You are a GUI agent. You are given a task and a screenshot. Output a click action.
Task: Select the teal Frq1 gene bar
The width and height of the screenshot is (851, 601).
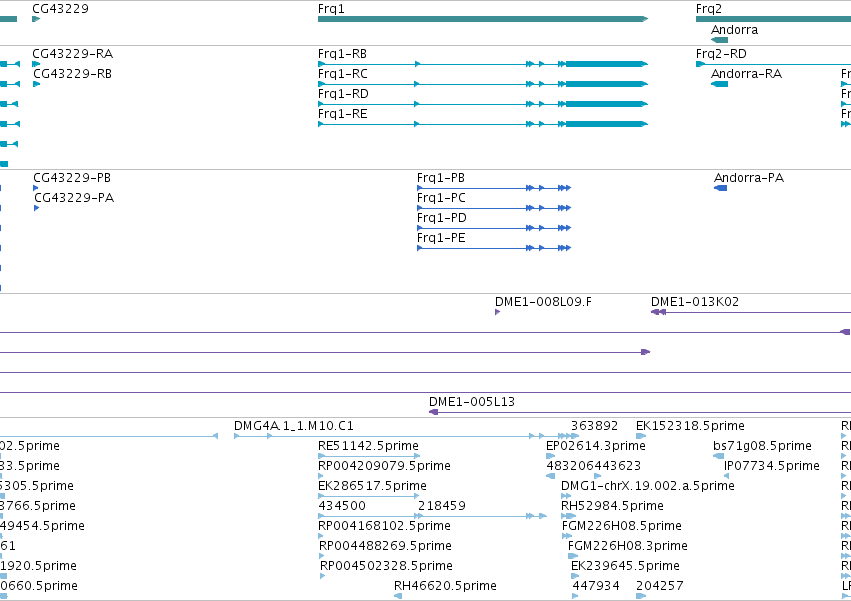(x=482, y=19)
